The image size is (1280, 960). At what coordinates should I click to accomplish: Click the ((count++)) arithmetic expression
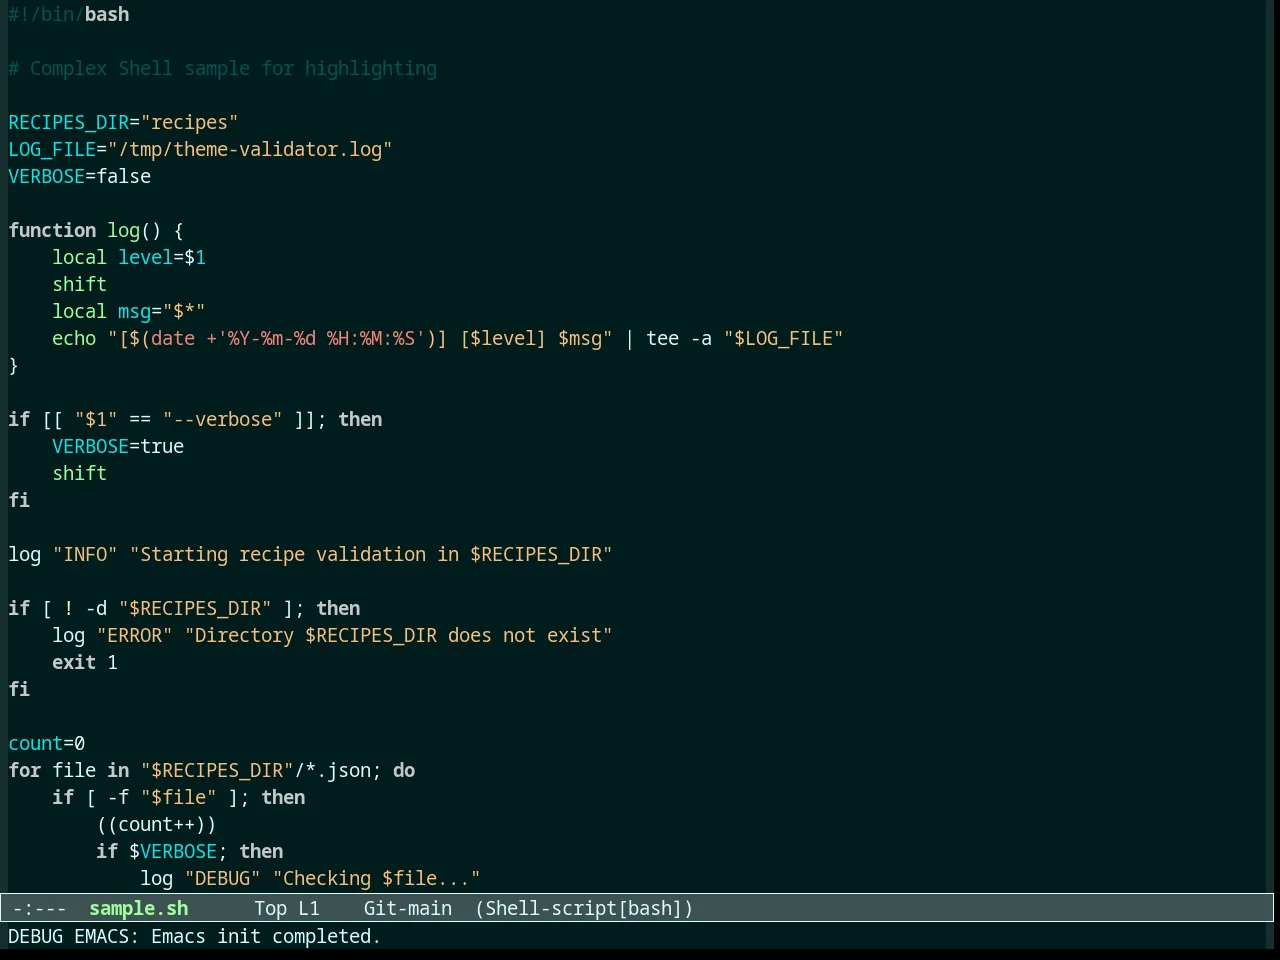[157, 824]
